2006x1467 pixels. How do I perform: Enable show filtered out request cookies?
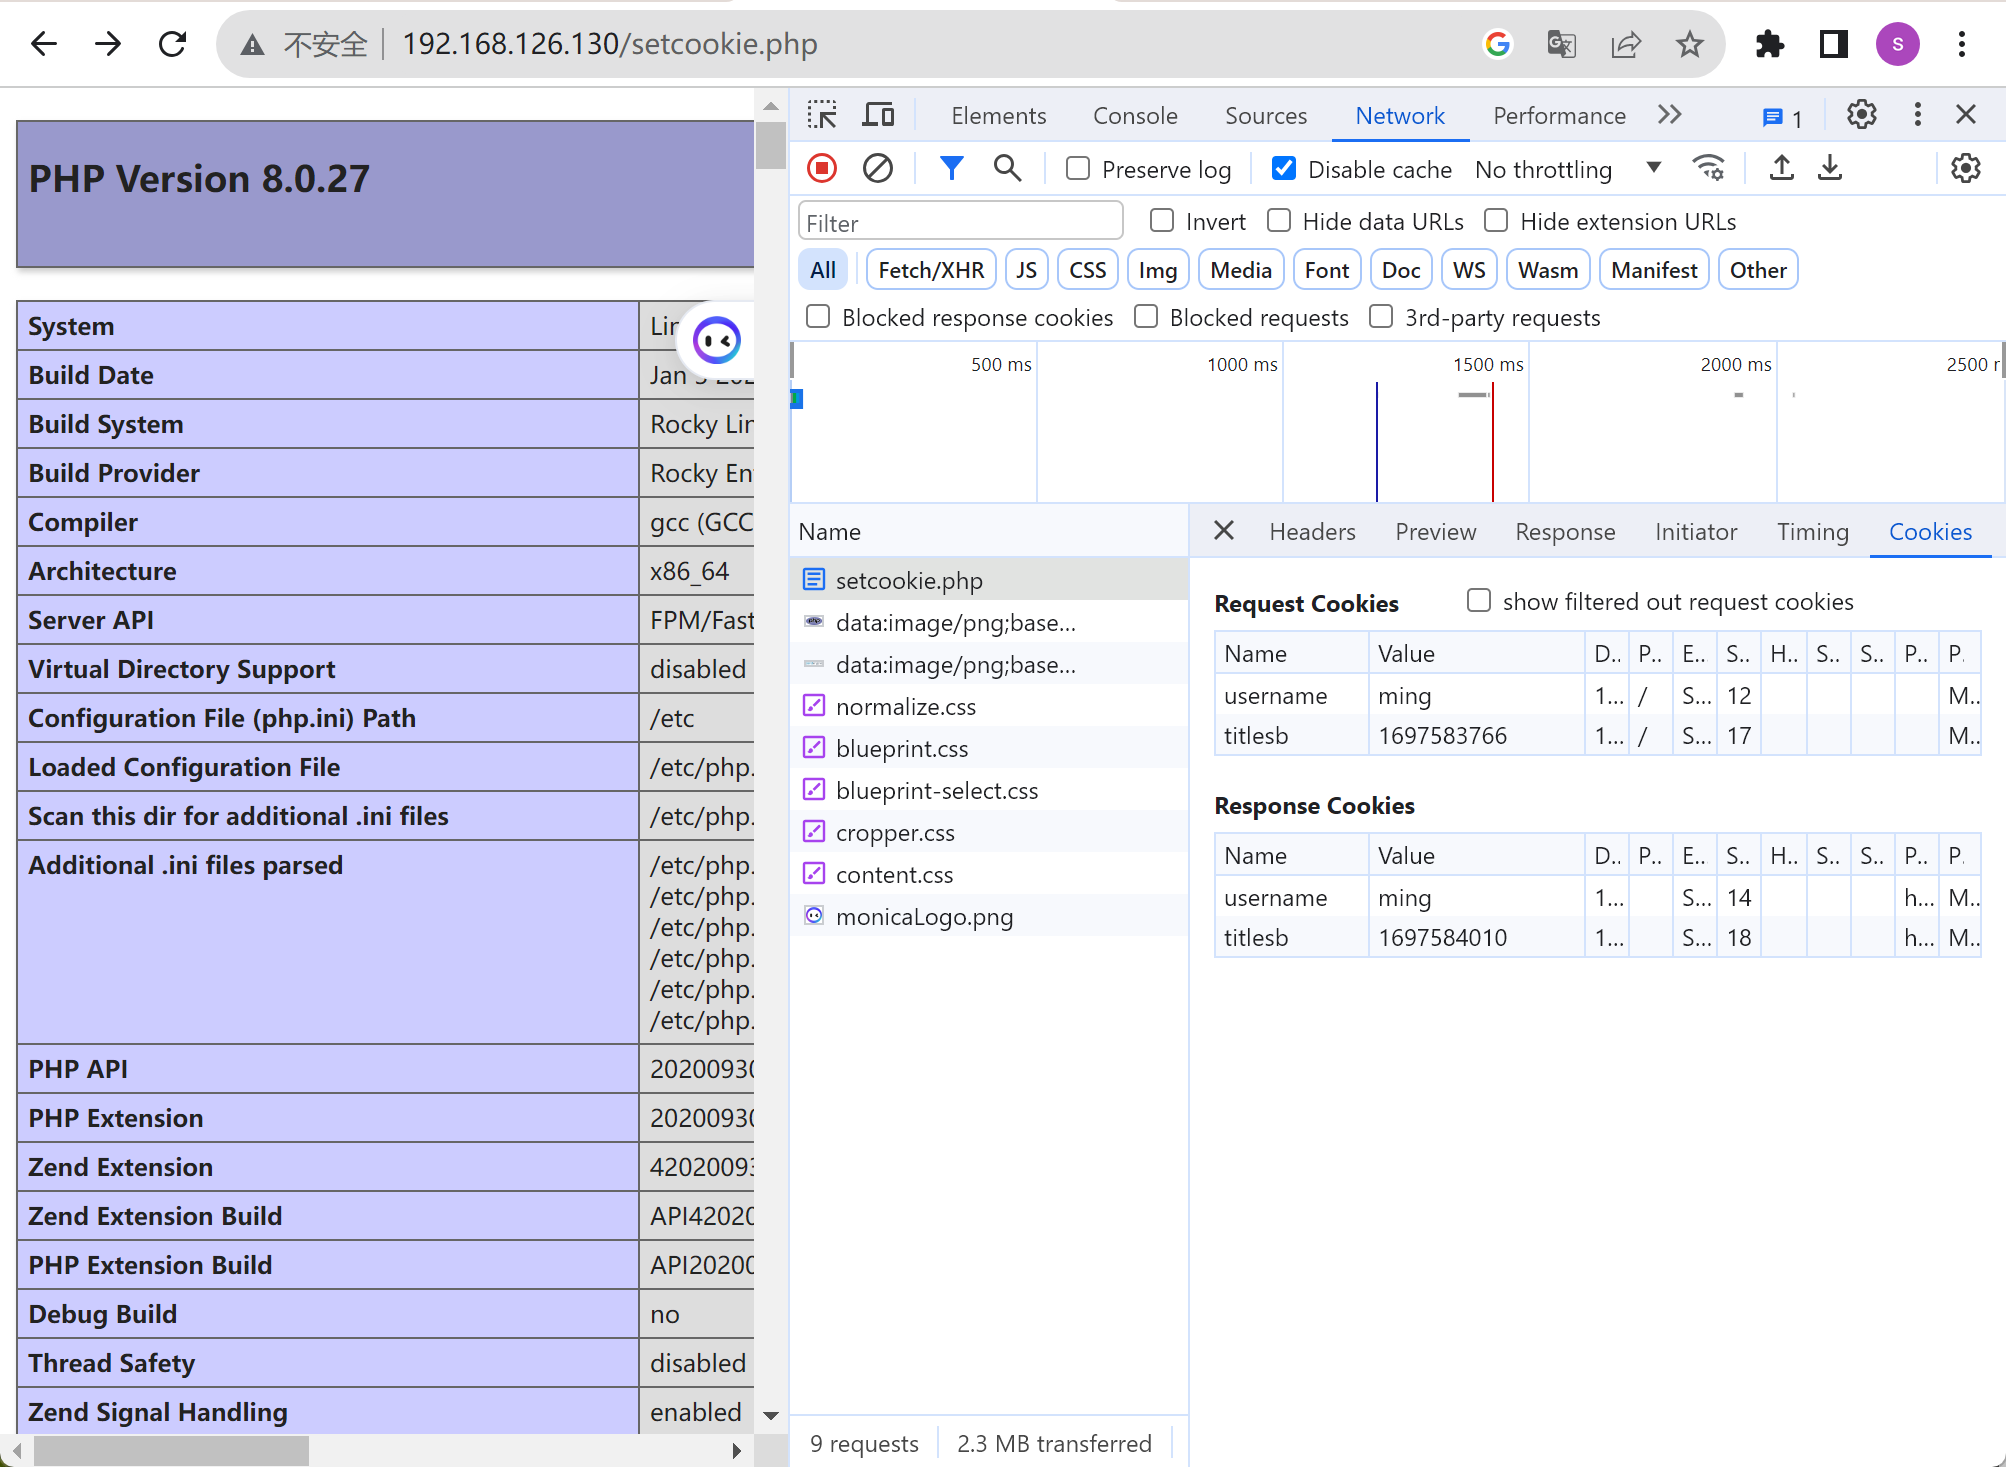tap(1476, 603)
